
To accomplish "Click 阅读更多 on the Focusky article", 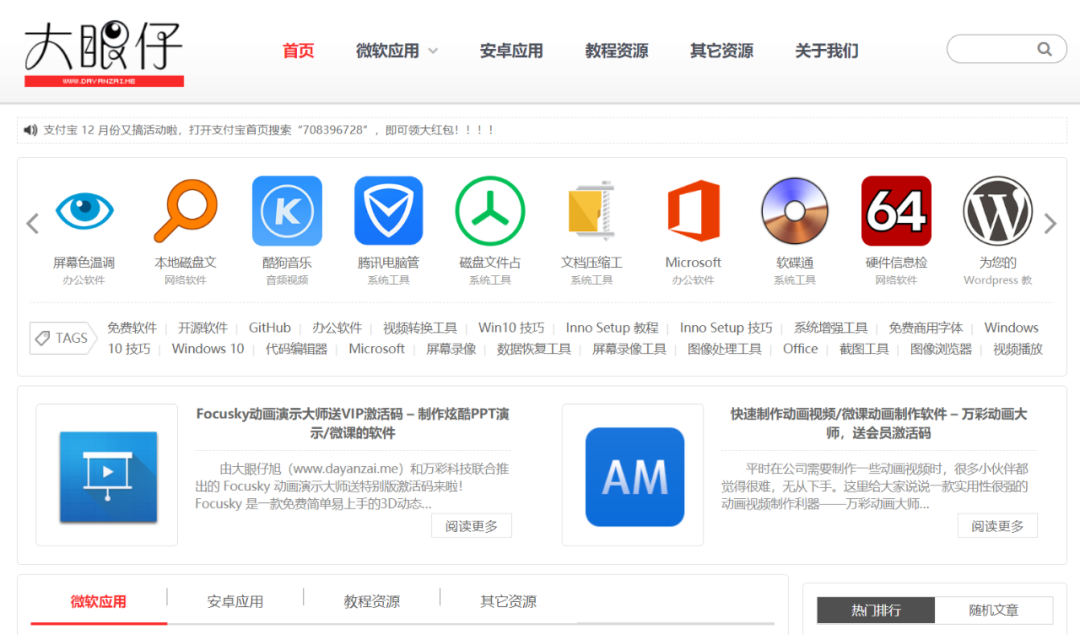I will (471, 524).
